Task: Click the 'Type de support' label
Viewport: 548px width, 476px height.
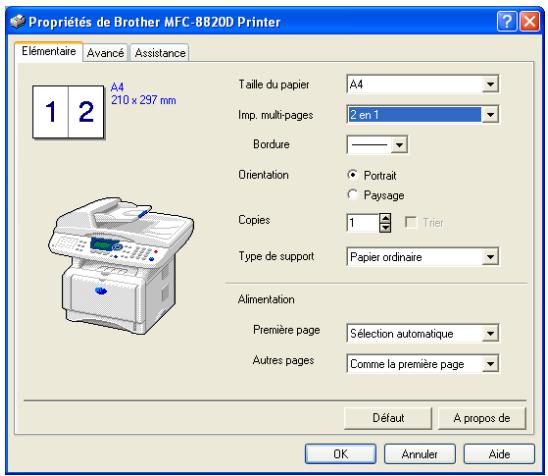Action: click(x=276, y=256)
